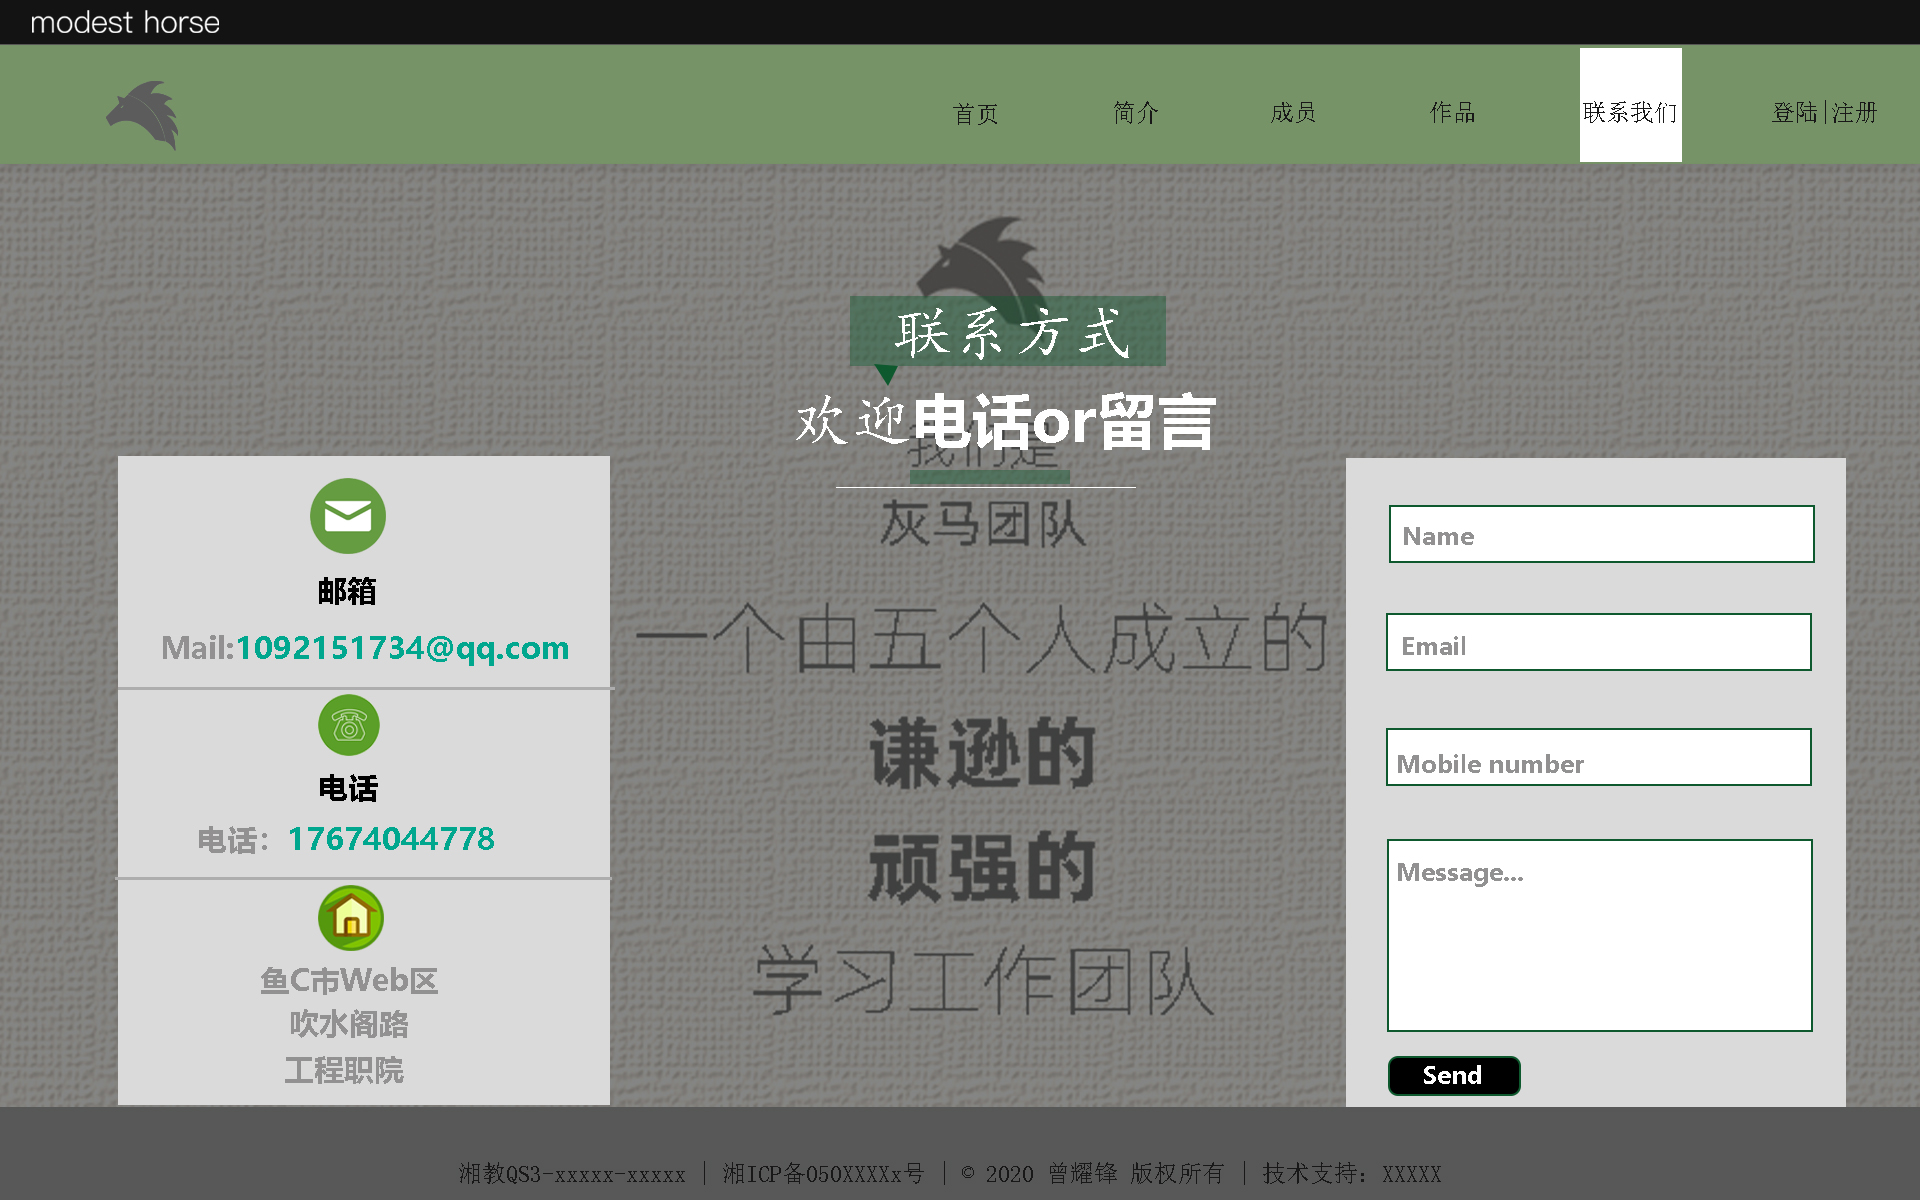Go to the 简介 introduction page
Screen dimensions: 1920x1200
1135,112
